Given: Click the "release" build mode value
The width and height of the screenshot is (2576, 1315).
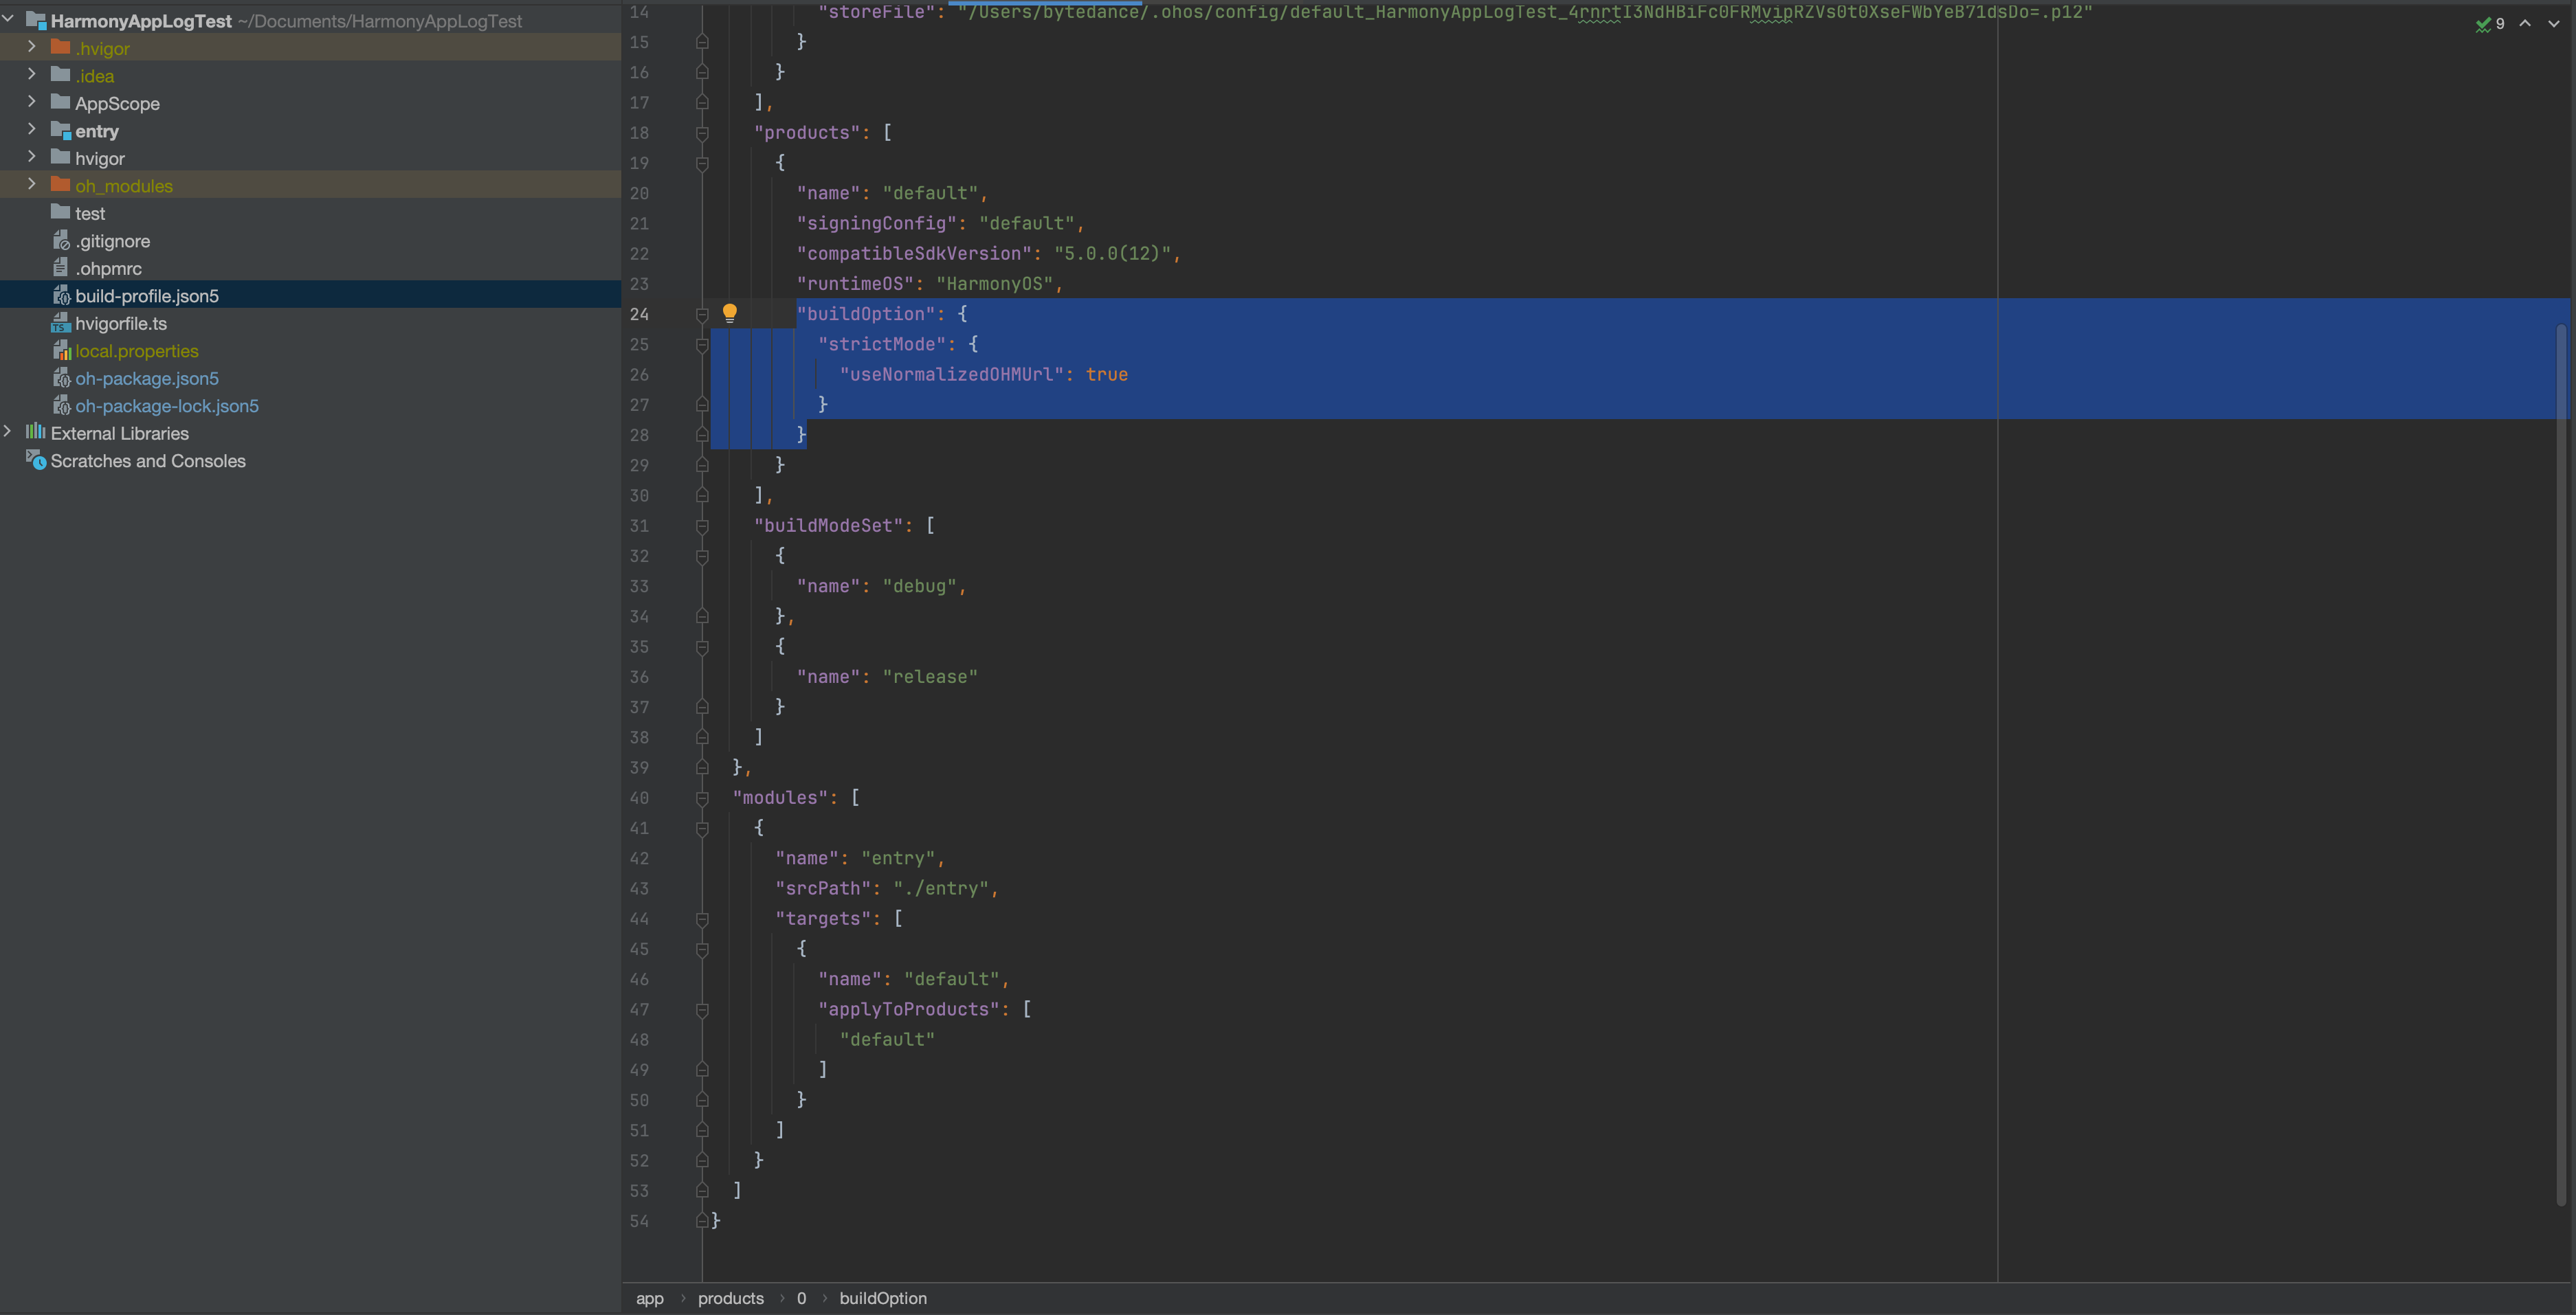Looking at the screenshot, I should tap(930, 677).
